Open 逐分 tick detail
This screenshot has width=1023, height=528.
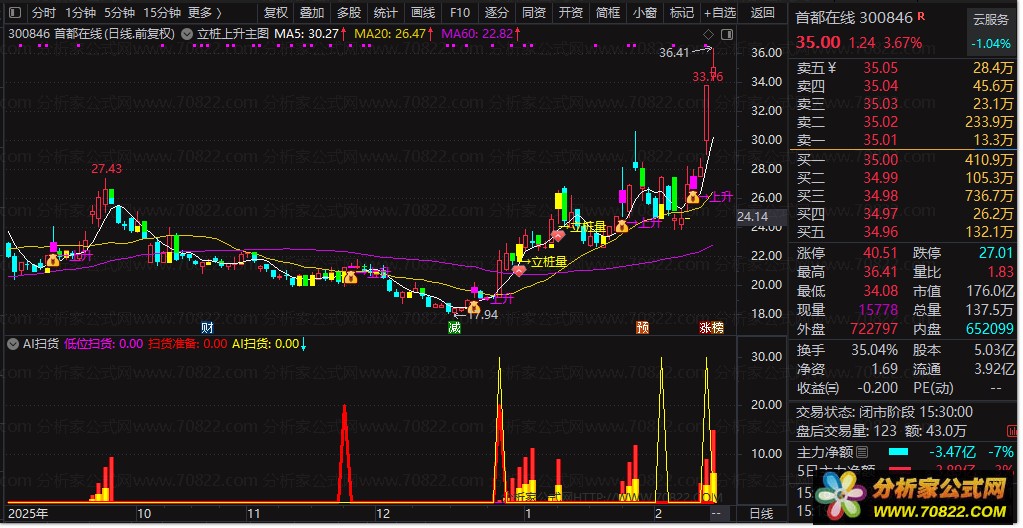(497, 12)
